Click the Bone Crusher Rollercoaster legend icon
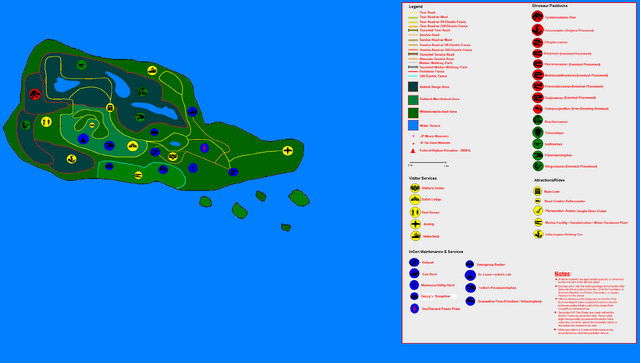640x363 pixels. pyautogui.click(x=538, y=201)
